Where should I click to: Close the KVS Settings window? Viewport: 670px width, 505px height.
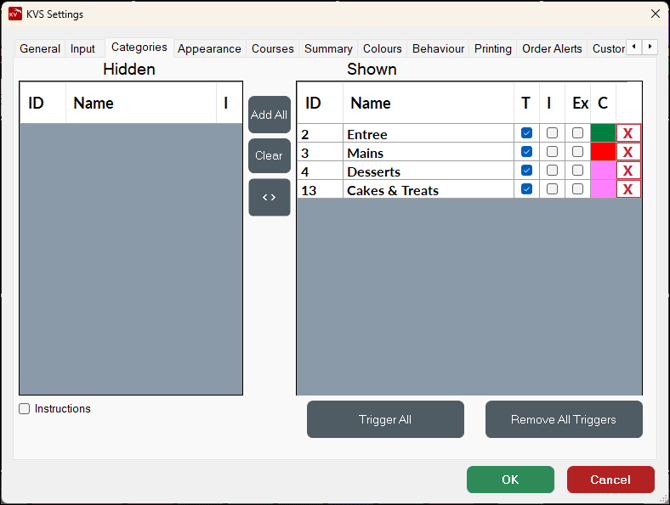(655, 14)
